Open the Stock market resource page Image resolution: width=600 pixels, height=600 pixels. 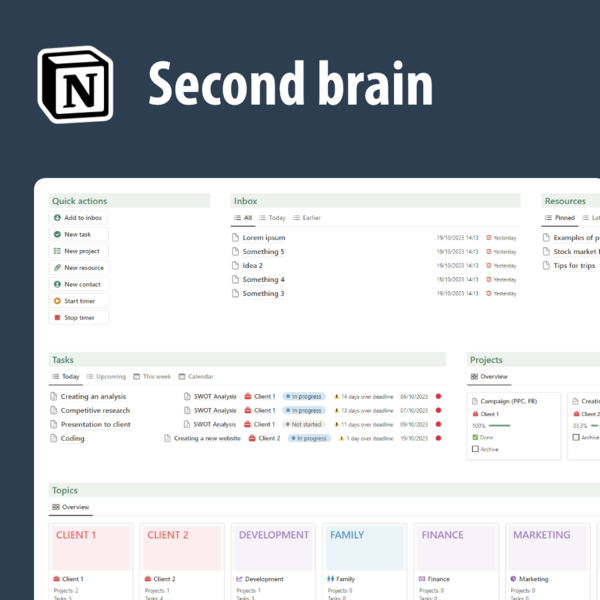point(575,251)
